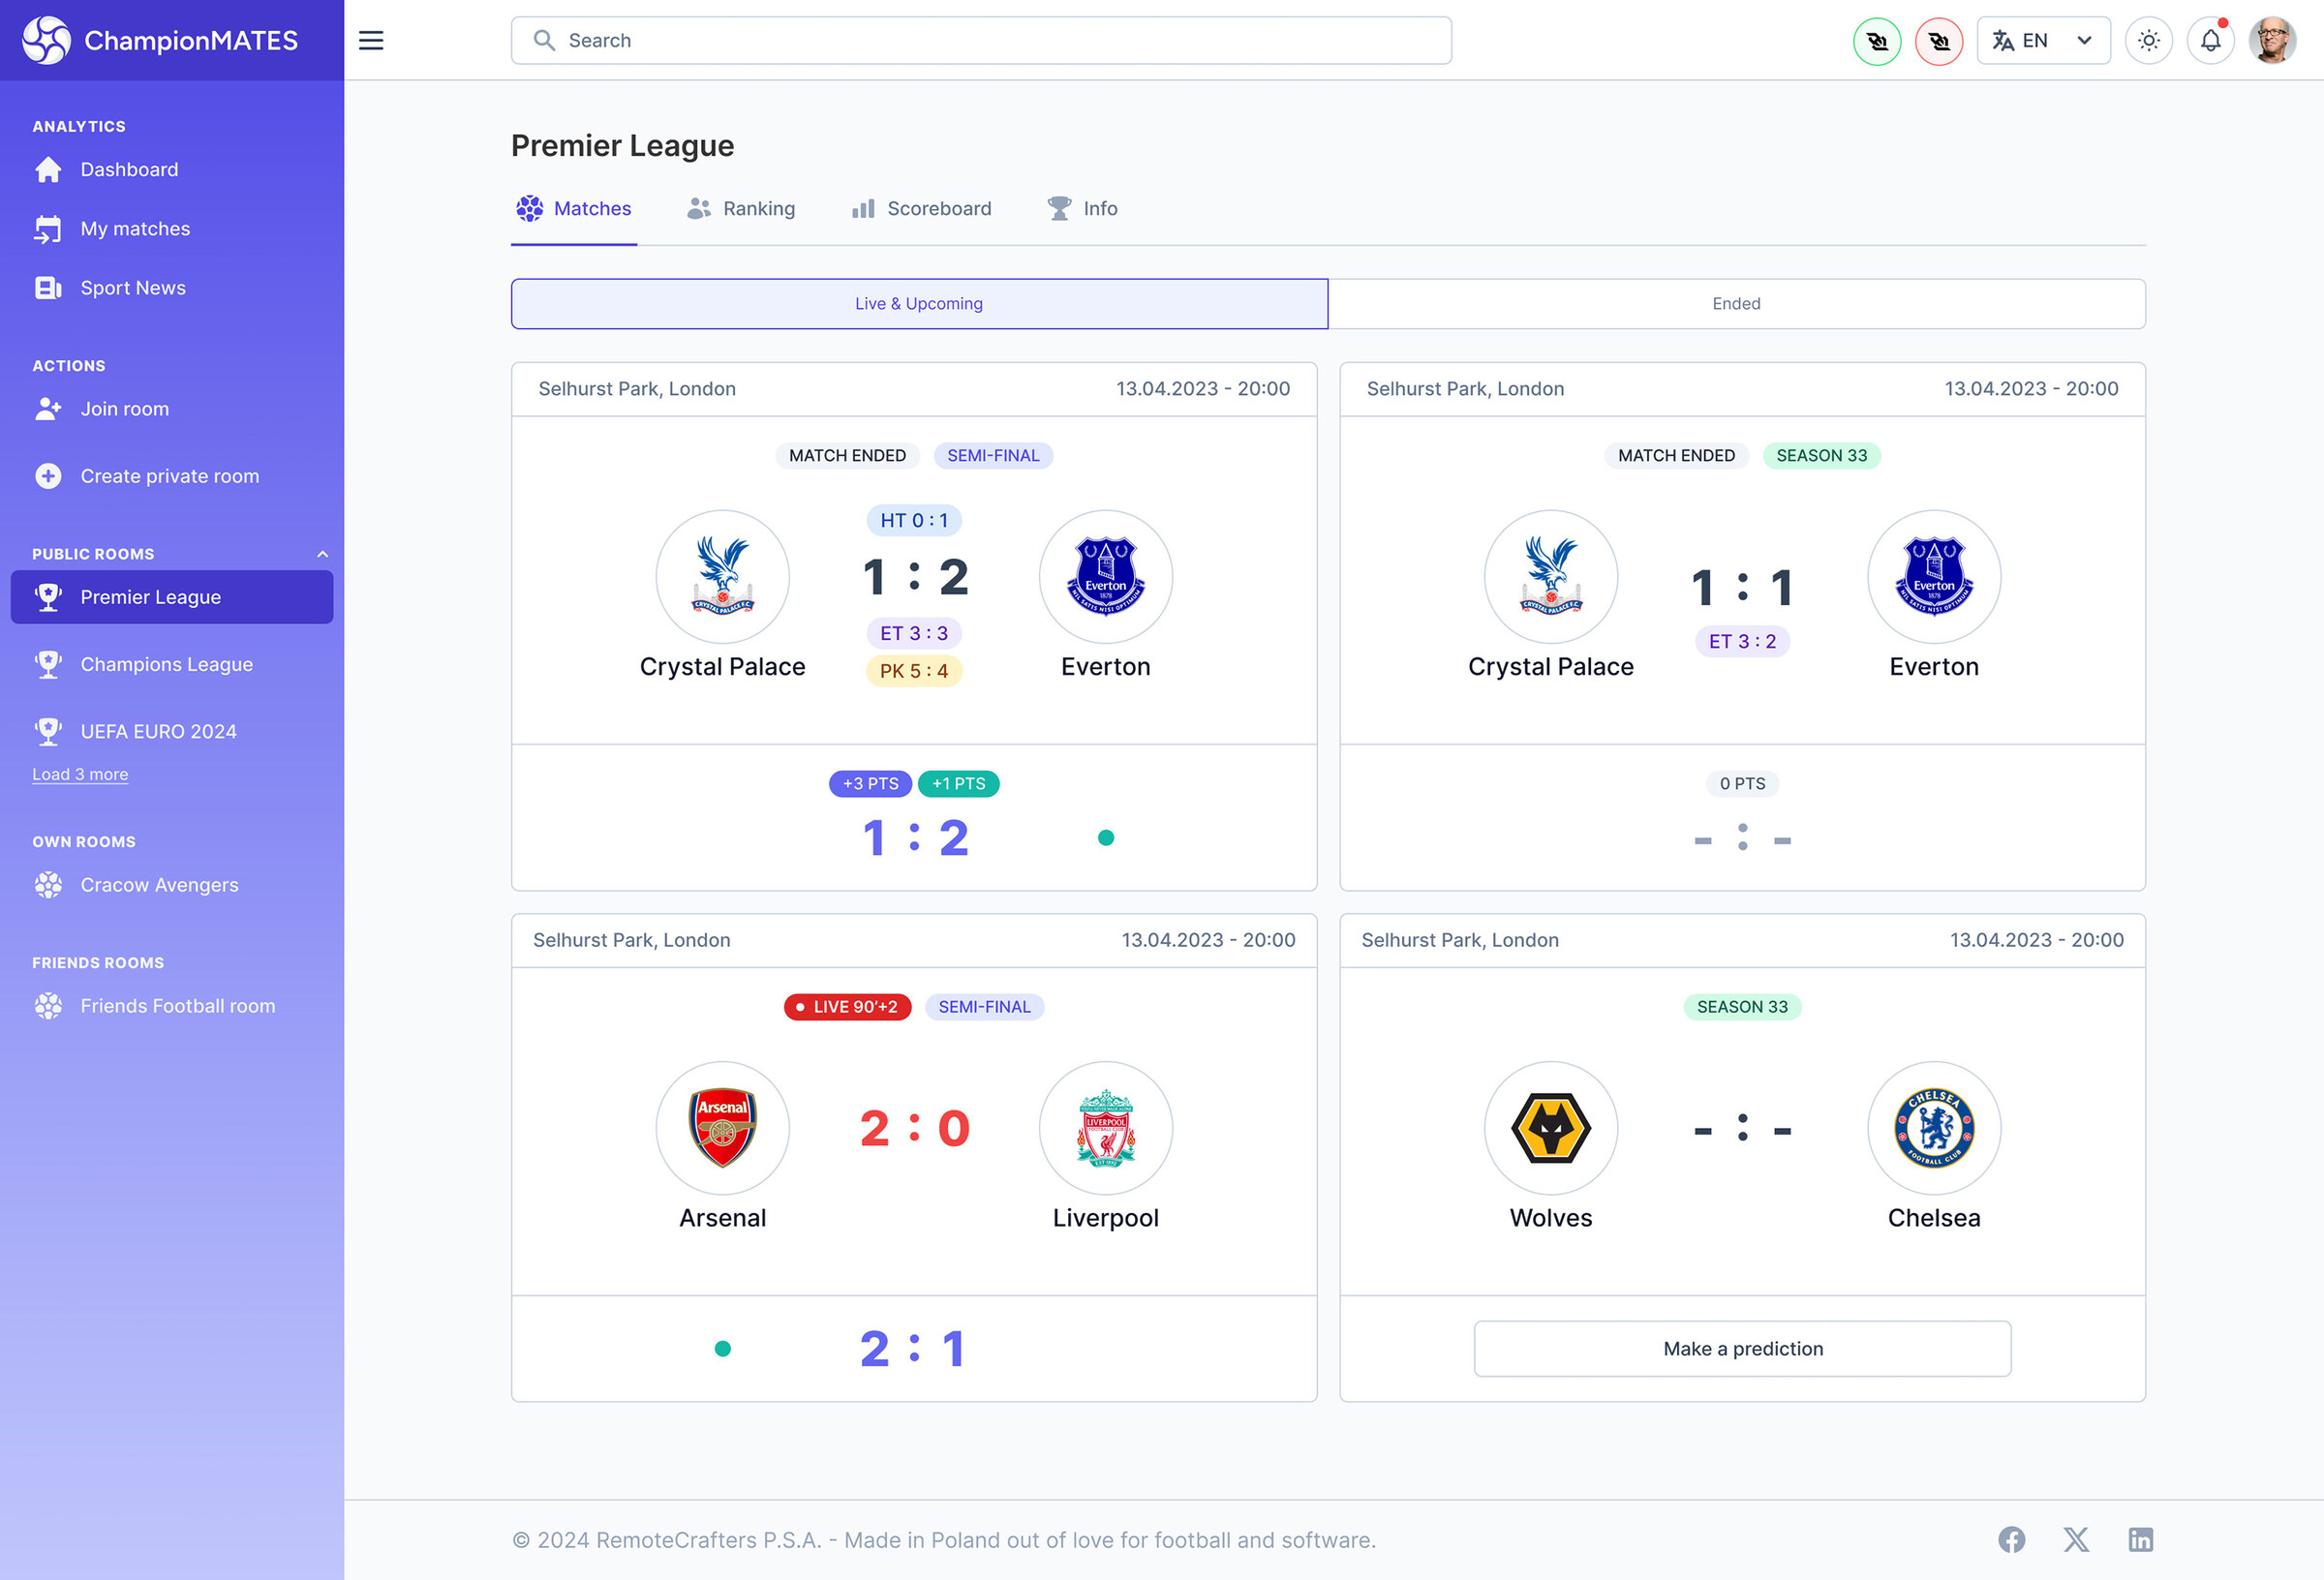The width and height of the screenshot is (2324, 1580).
Task: Click Everton crest in the semi-final card
Action: click(1106, 577)
